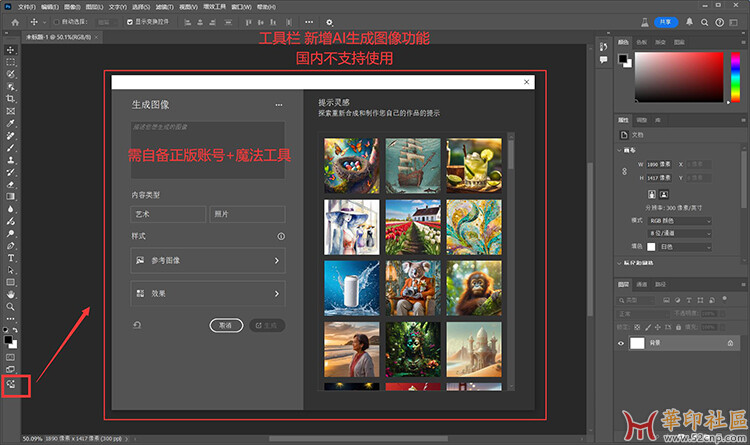
Task: Open the three-dots more align options
Action: (x=309, y=22)
